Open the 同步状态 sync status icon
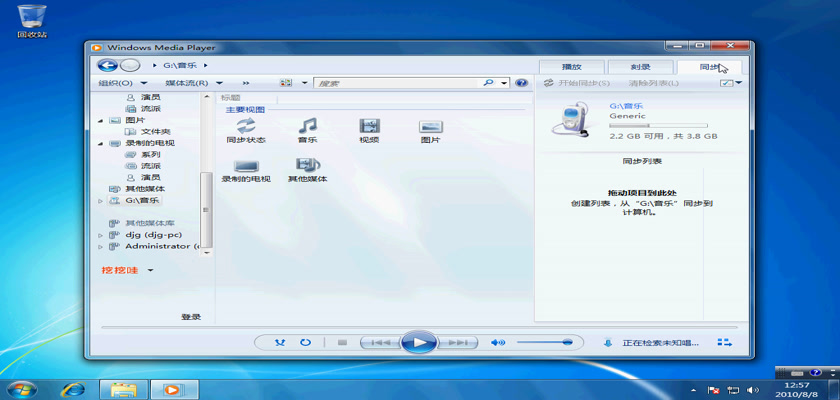Image resolution: width=840 pixels, height=400 pixels. click(x=246, y=126)
